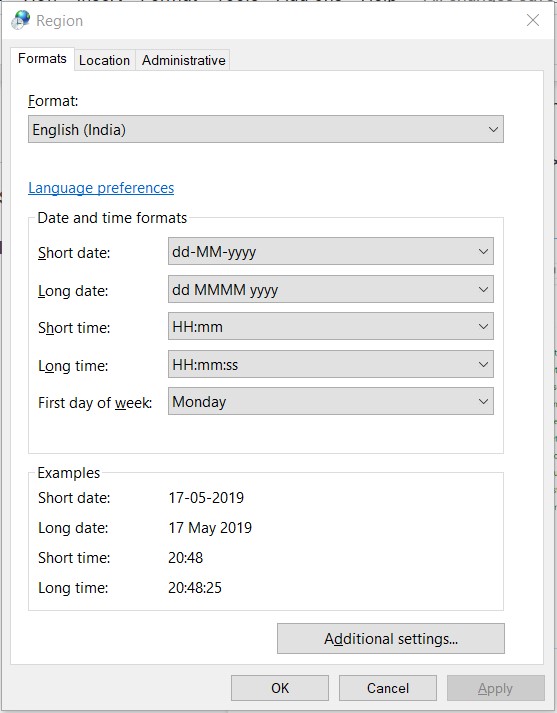Click the Apply button
The image size is (557, 713).
pos(496,688)
